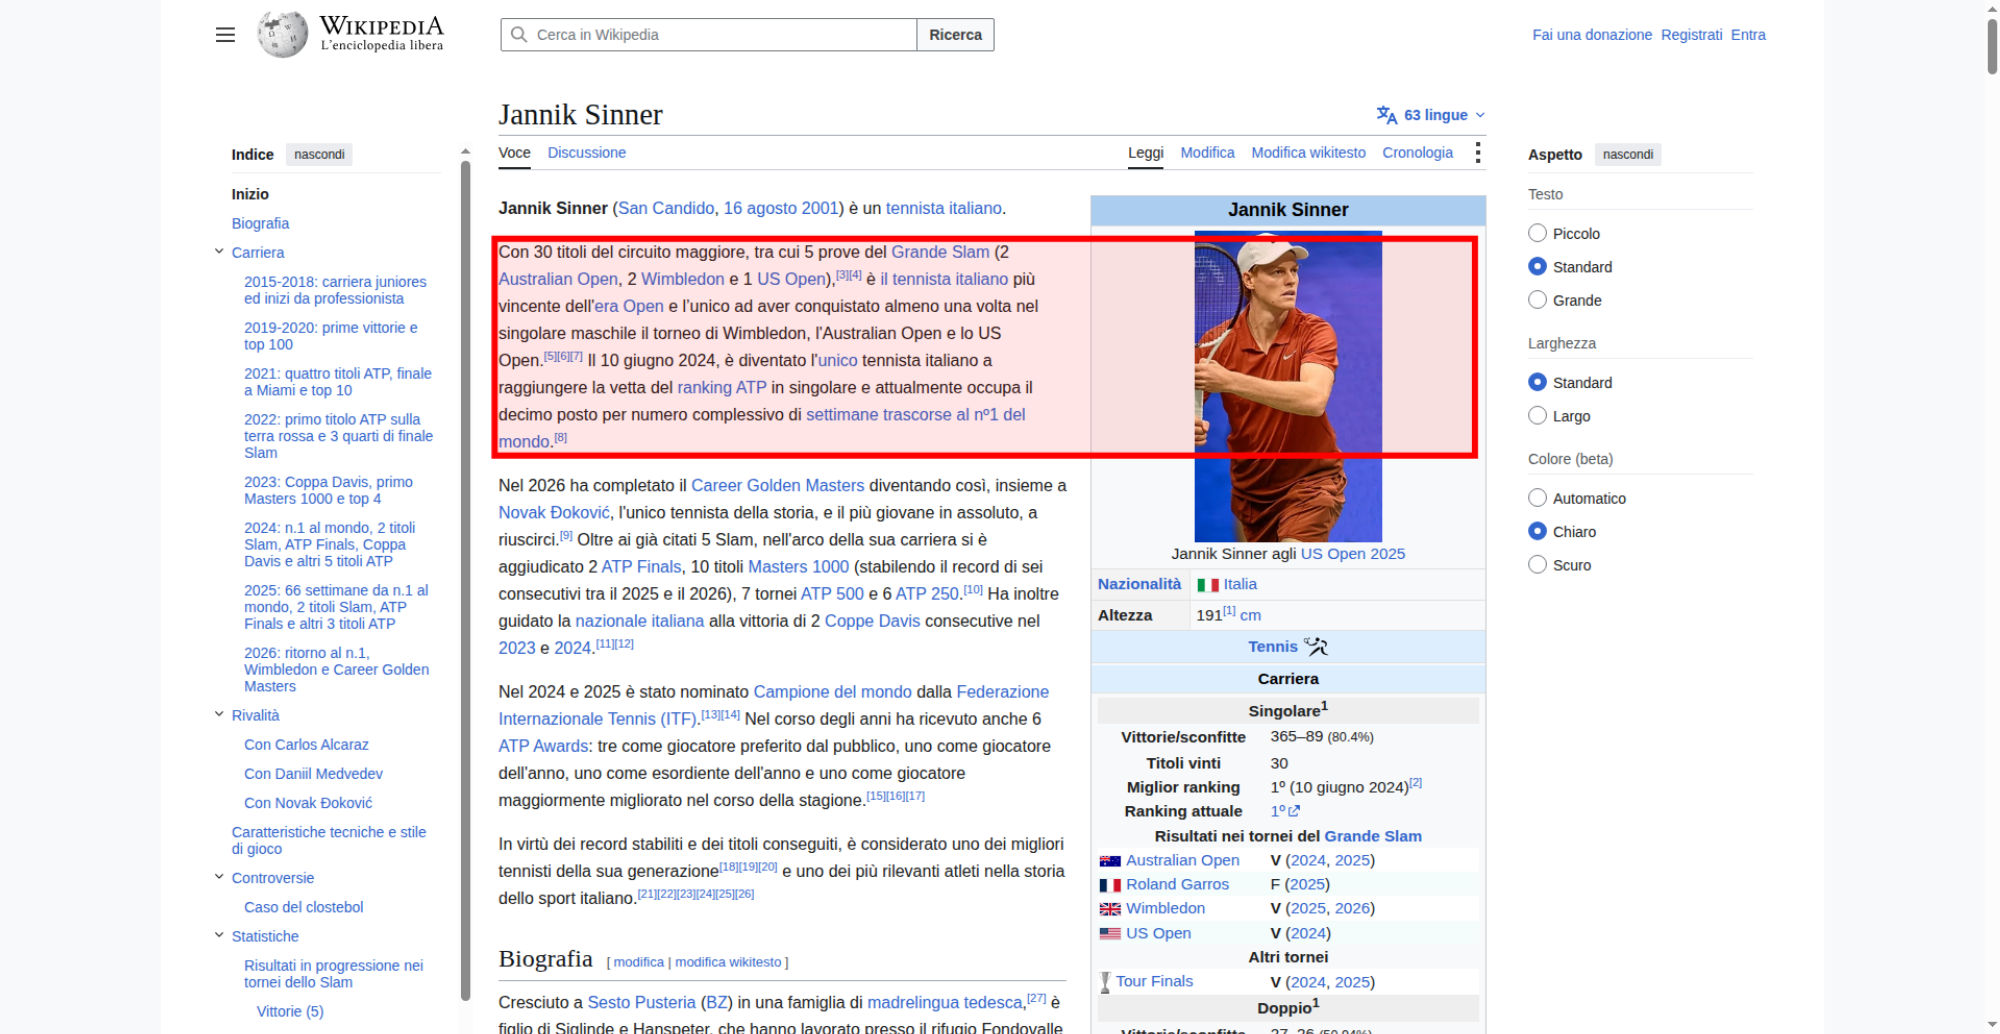Image resolution: width=2000 pixels, height=1034 pixels.
Task: Open the Roland Garros infobox link
Action: [1177, 885]
